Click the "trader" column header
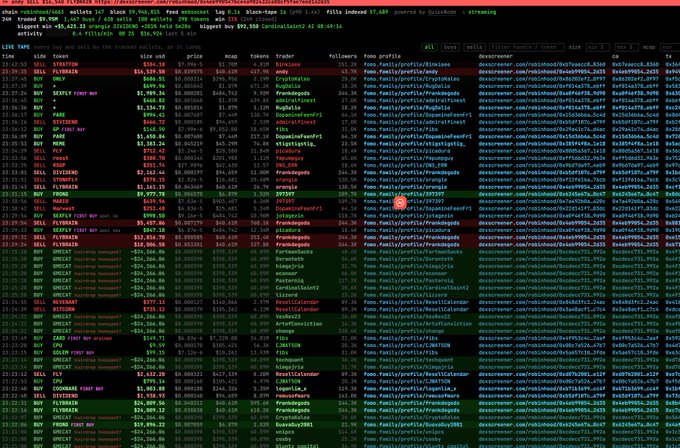This screenshot has height=448, width=680. tap(284, 56)
